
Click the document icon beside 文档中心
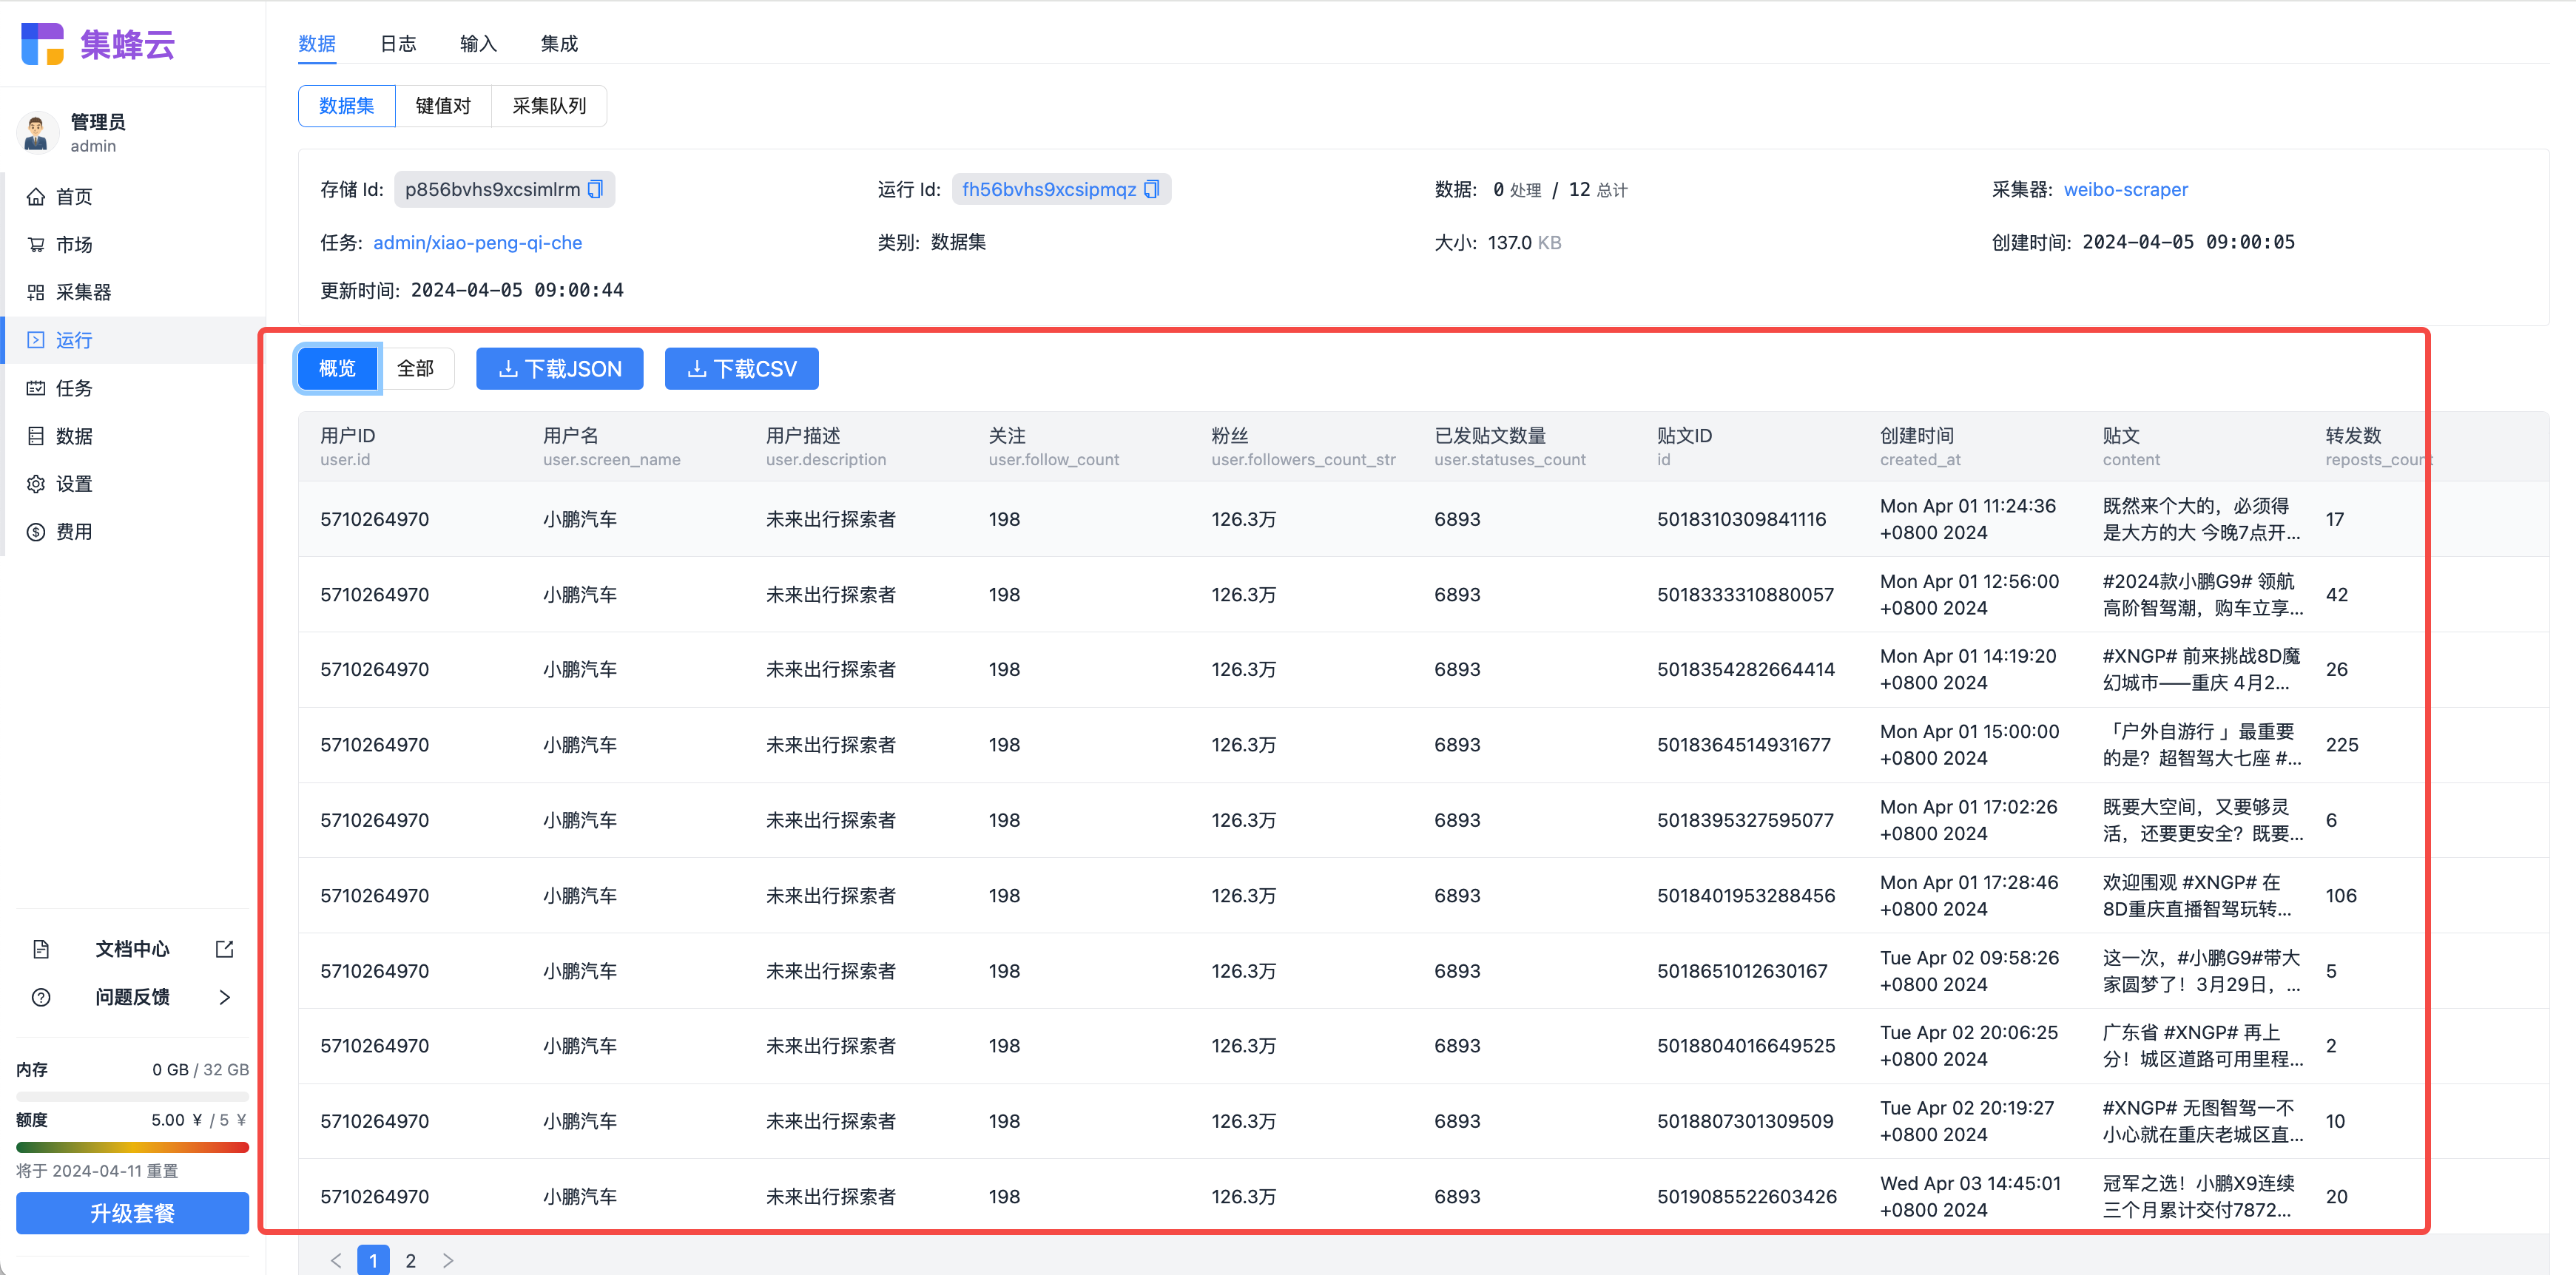pos(41,949)
